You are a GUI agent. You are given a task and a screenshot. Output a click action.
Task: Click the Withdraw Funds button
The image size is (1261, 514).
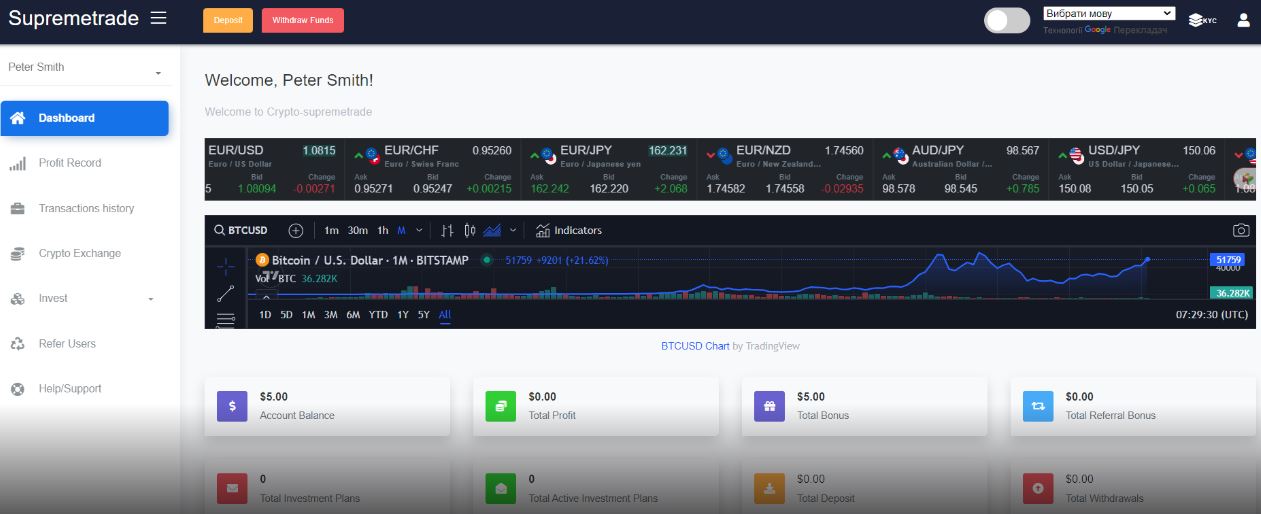(x=302, y=20)
